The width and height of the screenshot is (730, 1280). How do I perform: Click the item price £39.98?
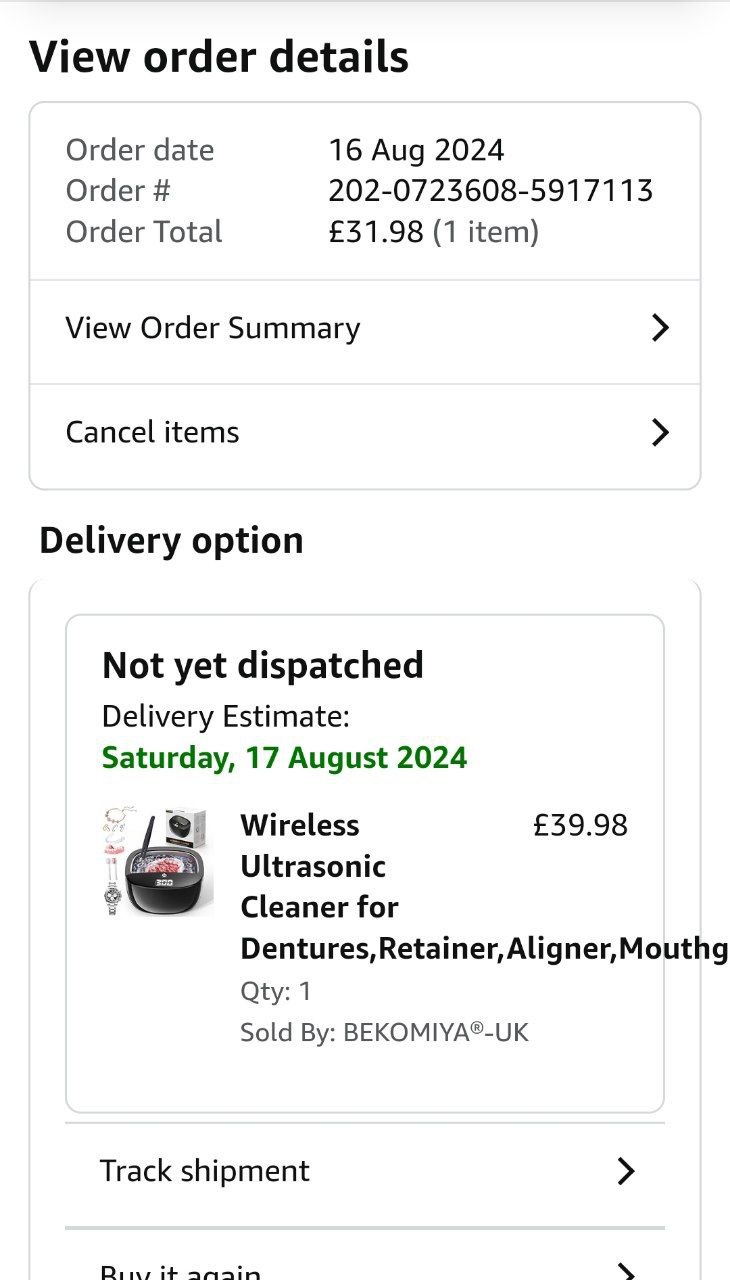click(580, 825)
